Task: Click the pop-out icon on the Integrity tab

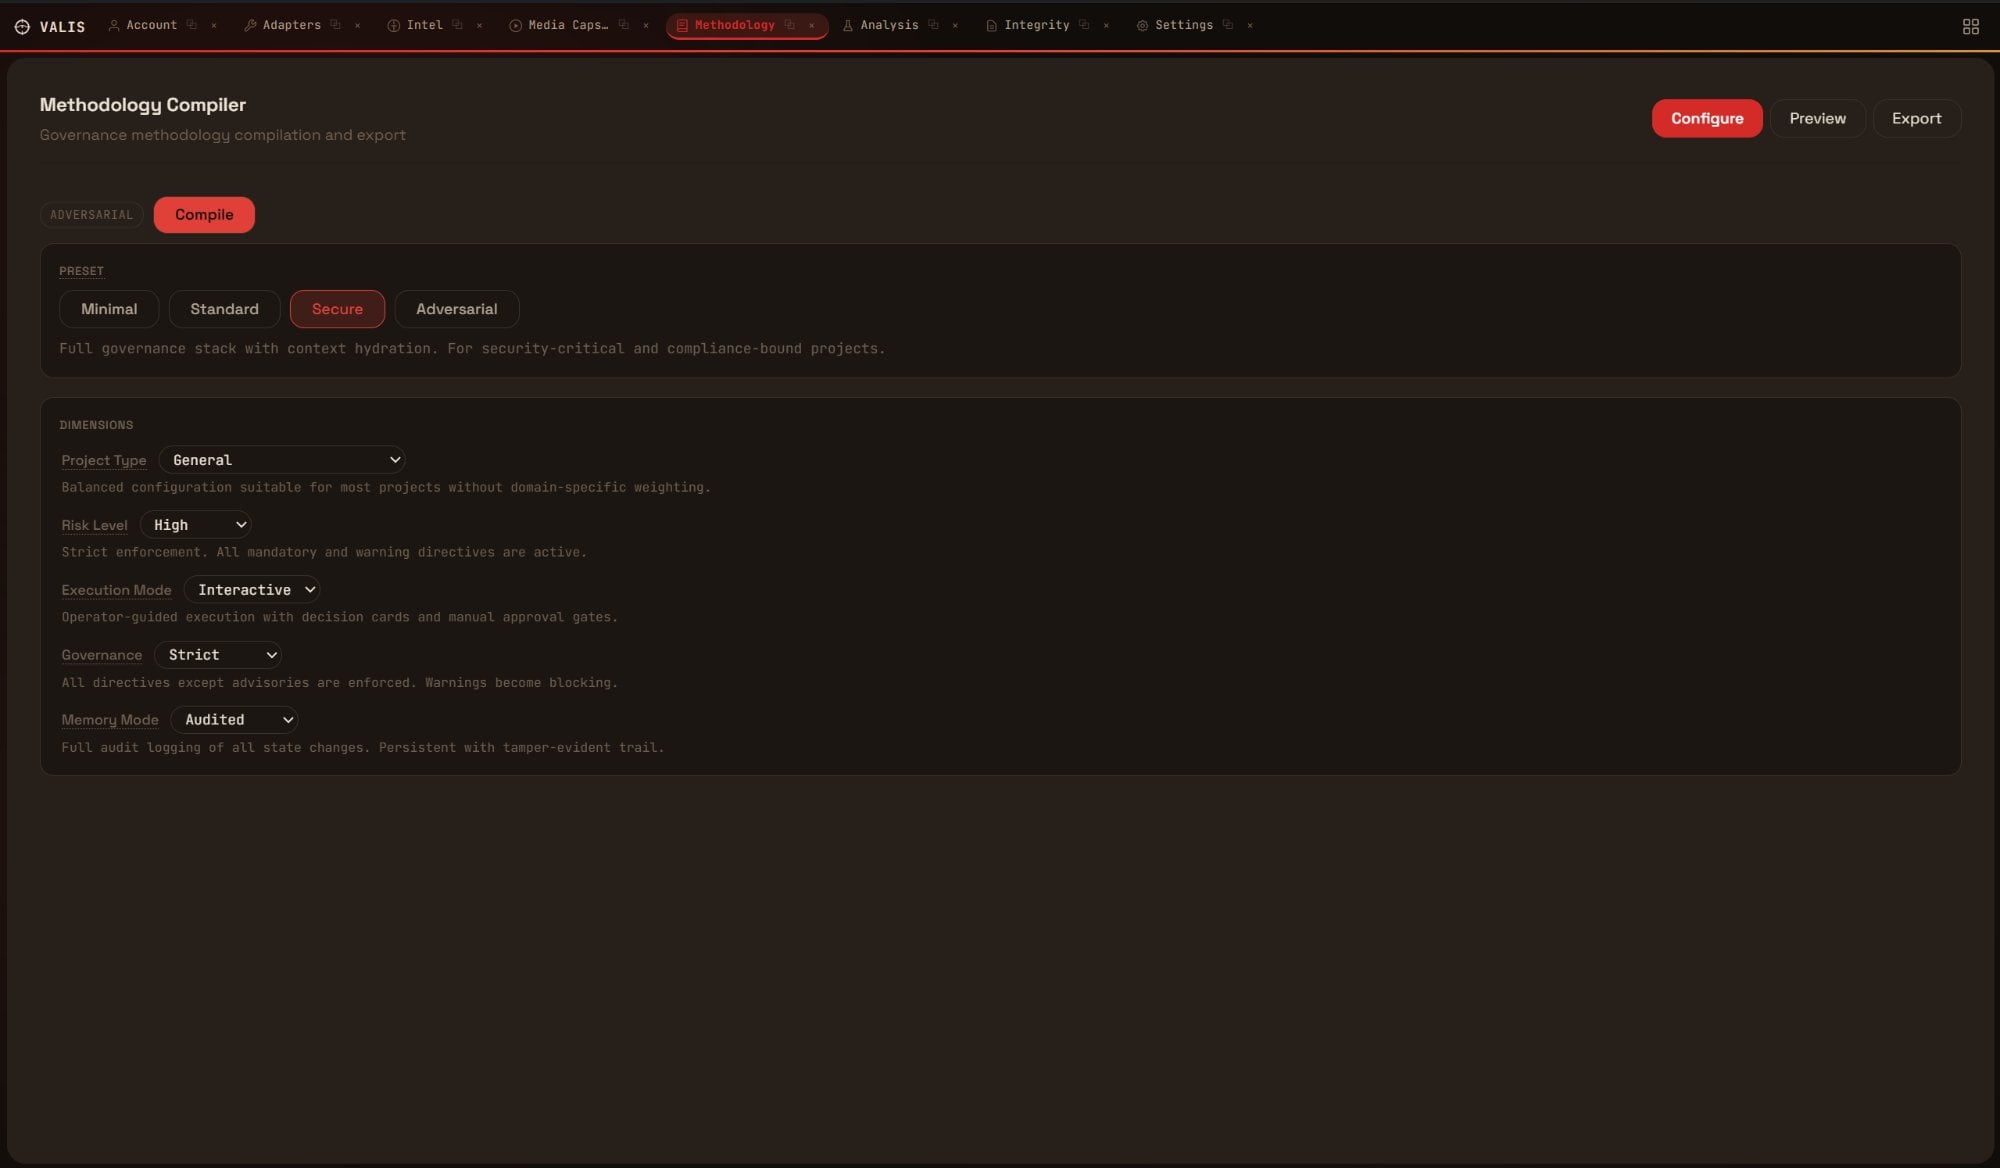Action: pos(1084,25)
